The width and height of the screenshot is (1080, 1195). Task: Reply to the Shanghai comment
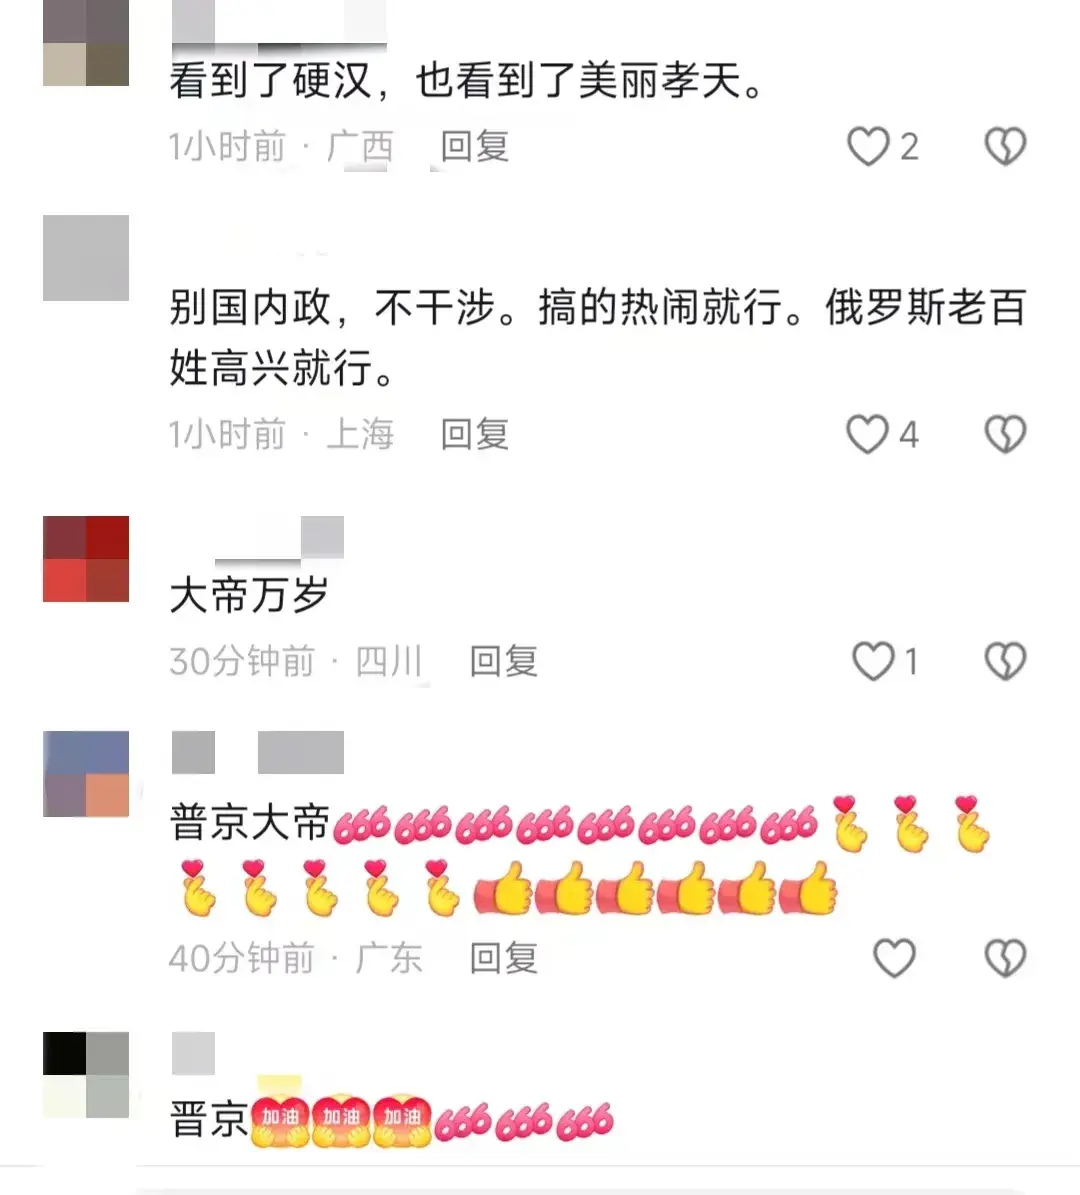tap(475, 434)
